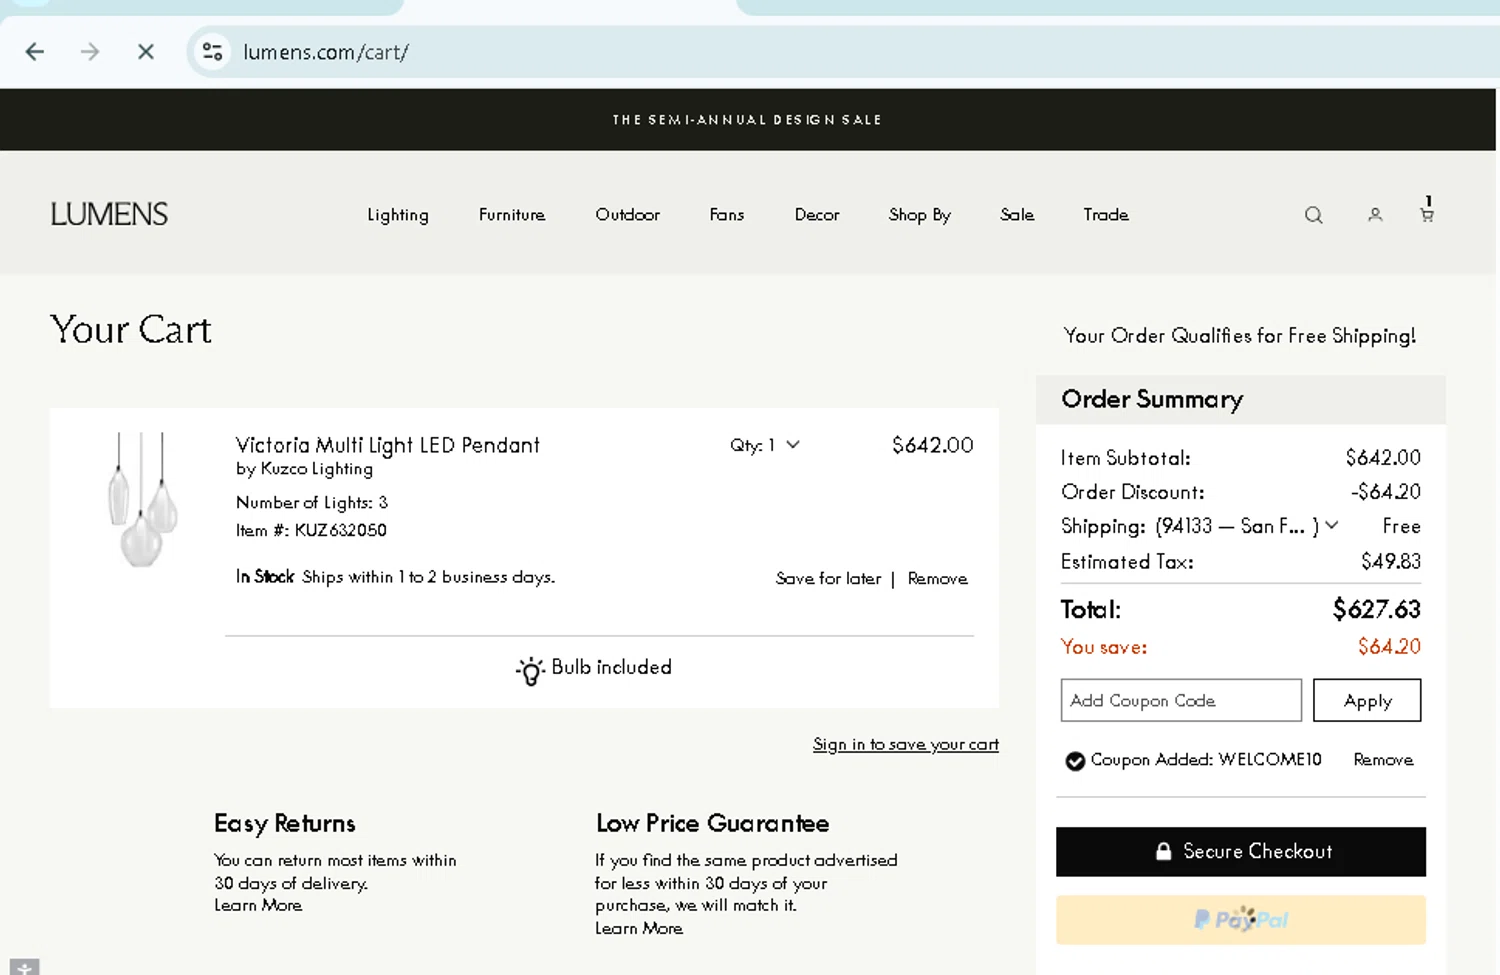The image size is (1500, 975).
Task: Click the browser back arrow
Action: pyautogui.click(x=35, y=52)
